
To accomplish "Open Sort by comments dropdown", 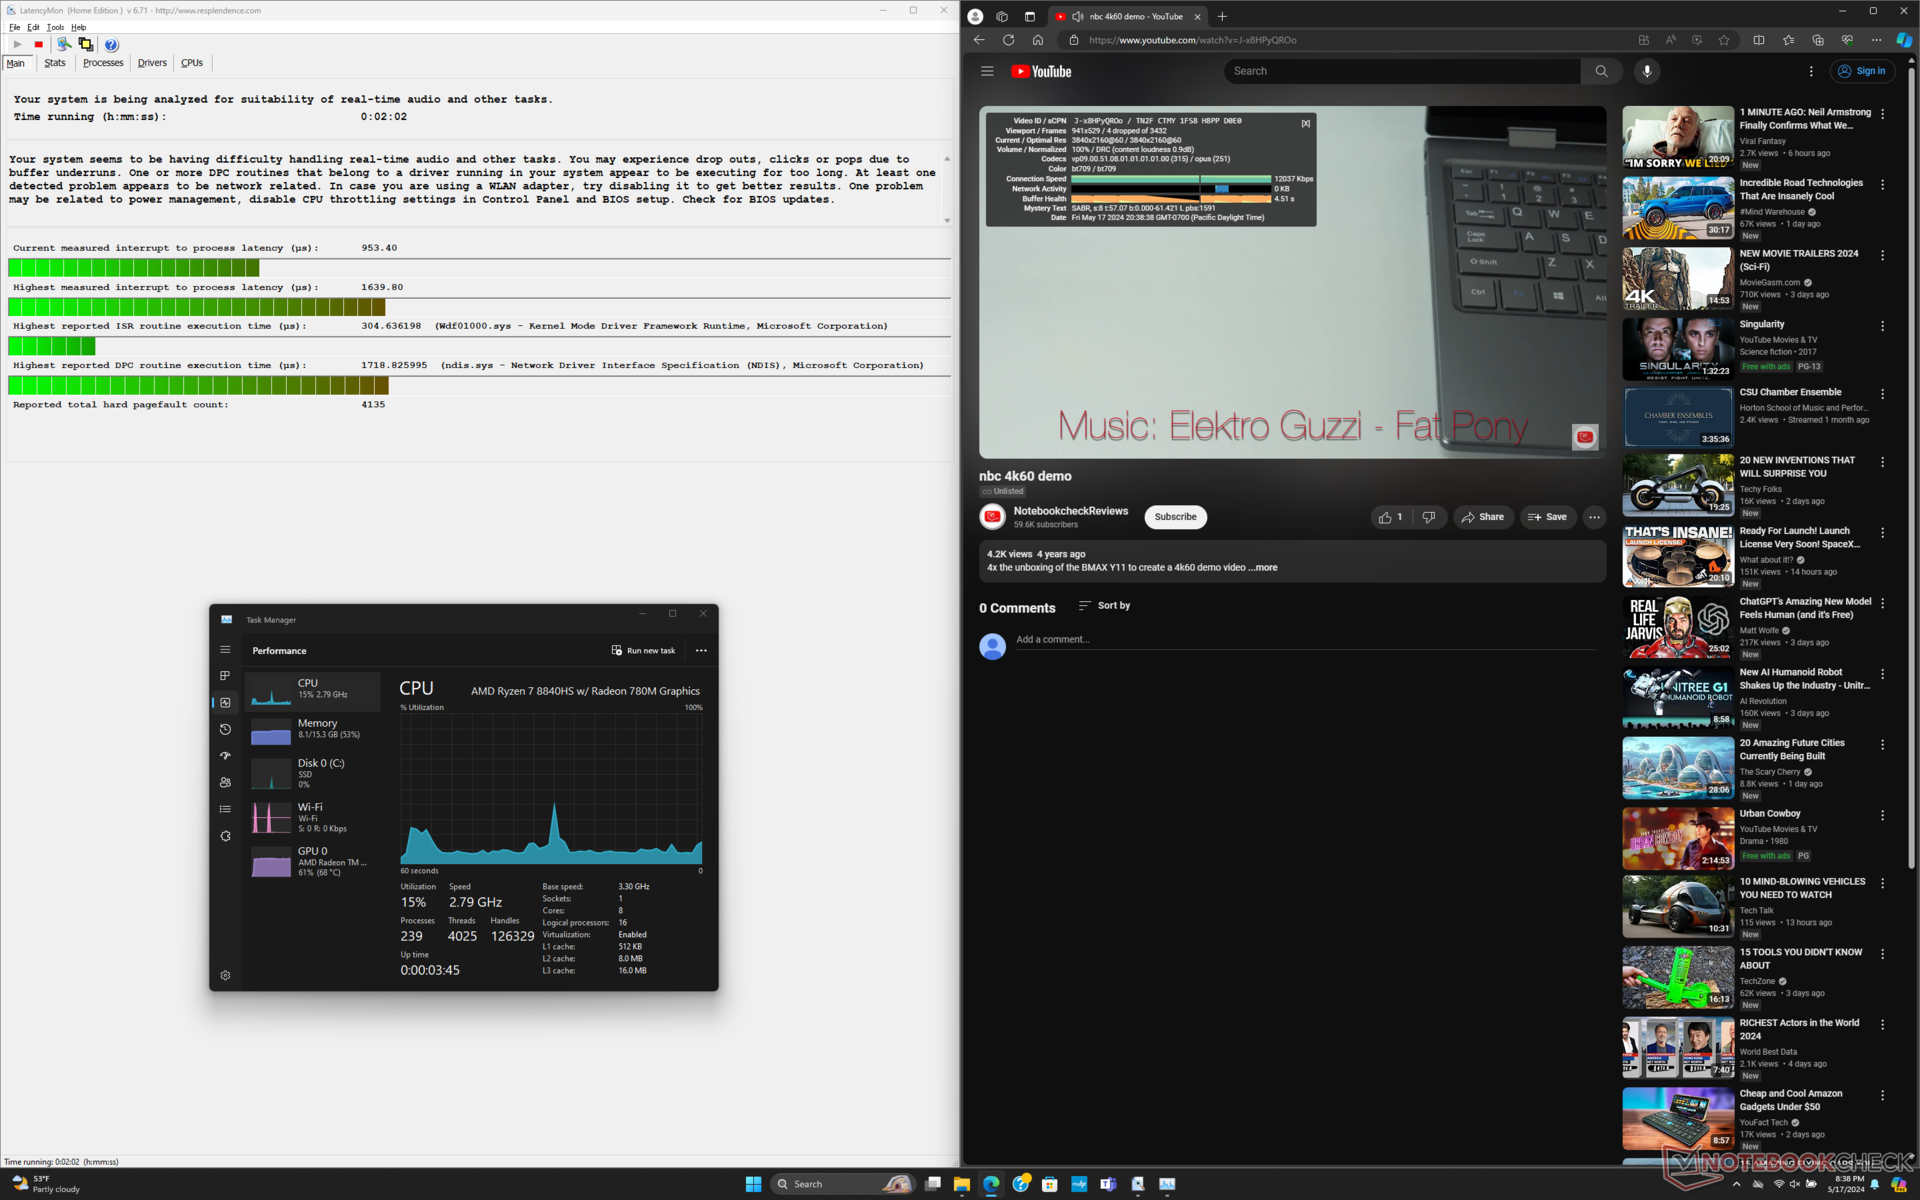I will tap(1104, 606).
